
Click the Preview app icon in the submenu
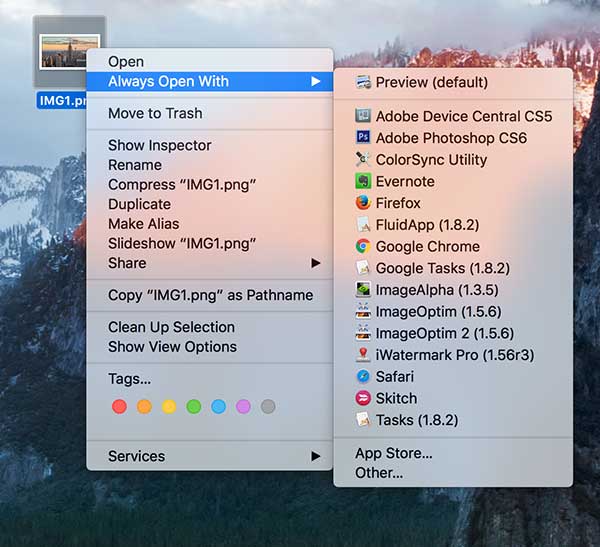point(363,82)
